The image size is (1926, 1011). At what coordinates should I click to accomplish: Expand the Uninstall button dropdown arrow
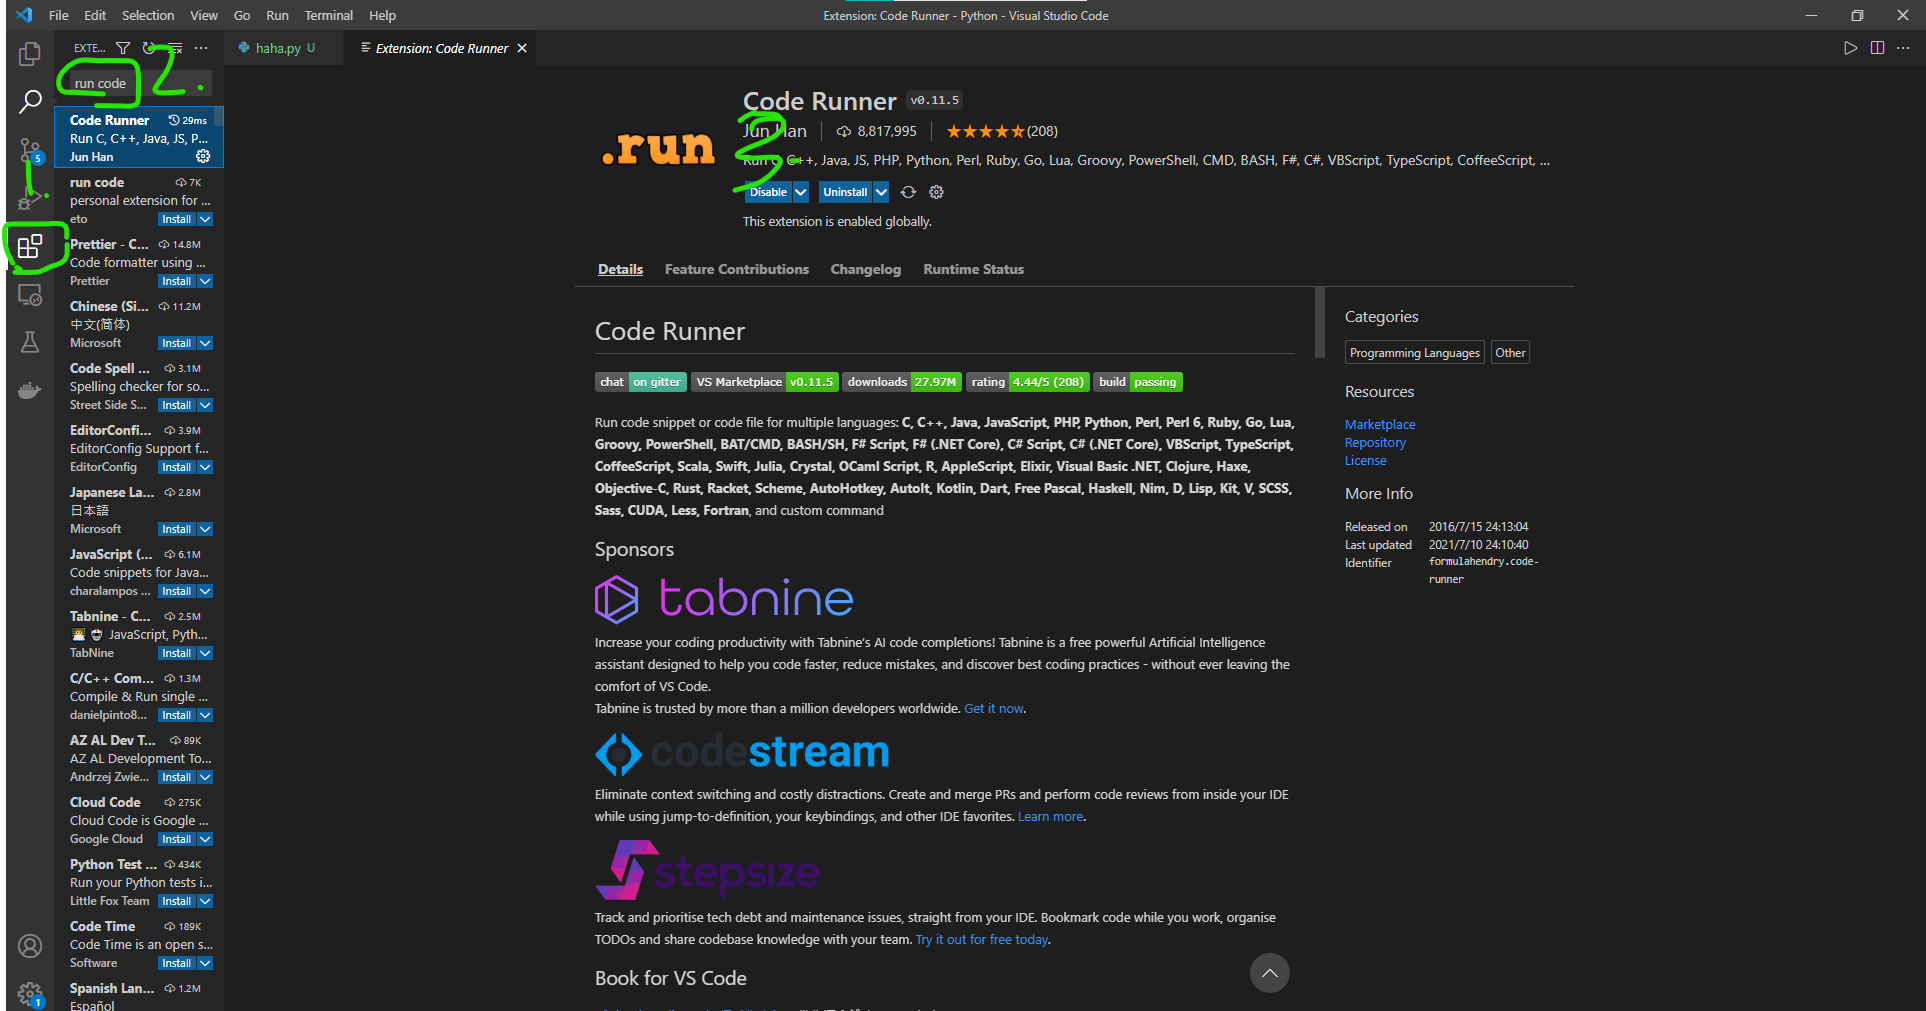pos(881,192)
